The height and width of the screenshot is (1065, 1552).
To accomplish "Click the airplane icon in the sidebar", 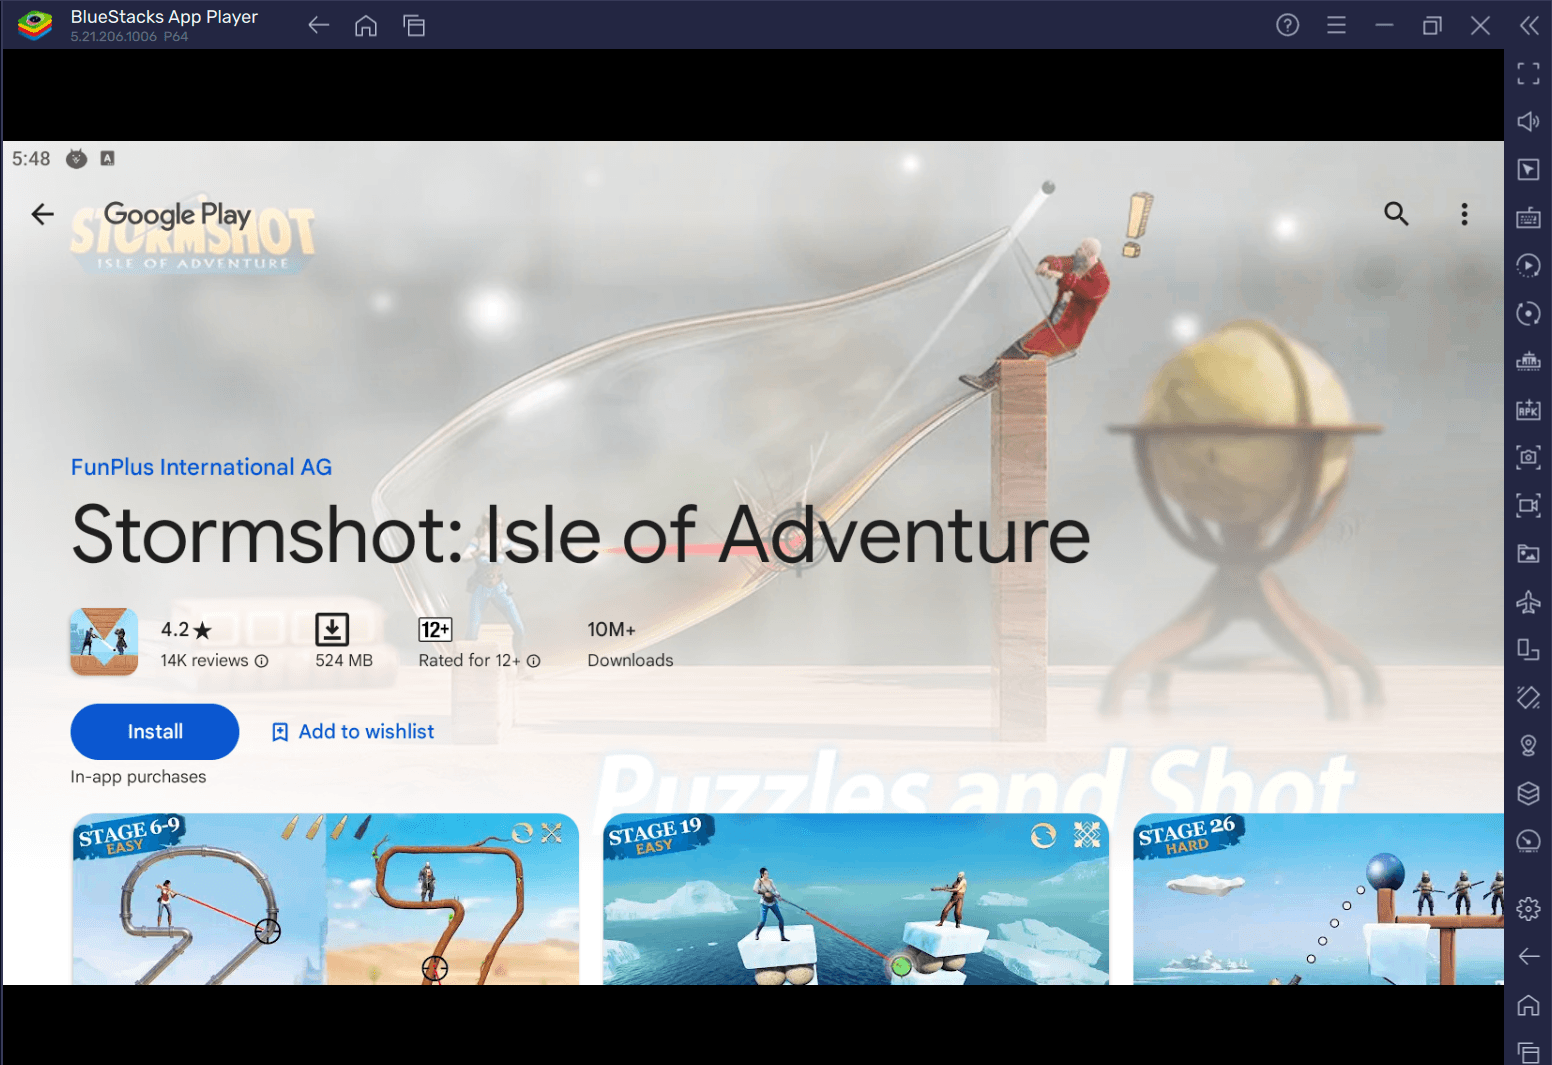I will 1528,601.
